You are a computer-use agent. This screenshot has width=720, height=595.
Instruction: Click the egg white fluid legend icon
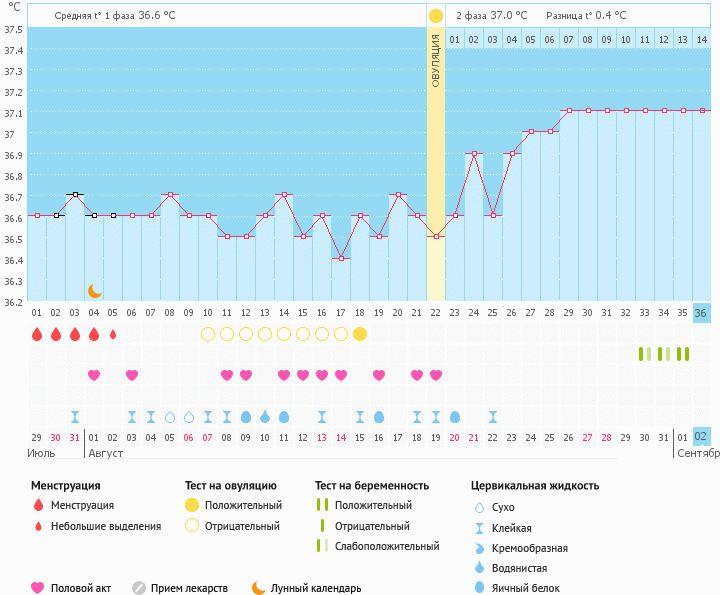478,588
